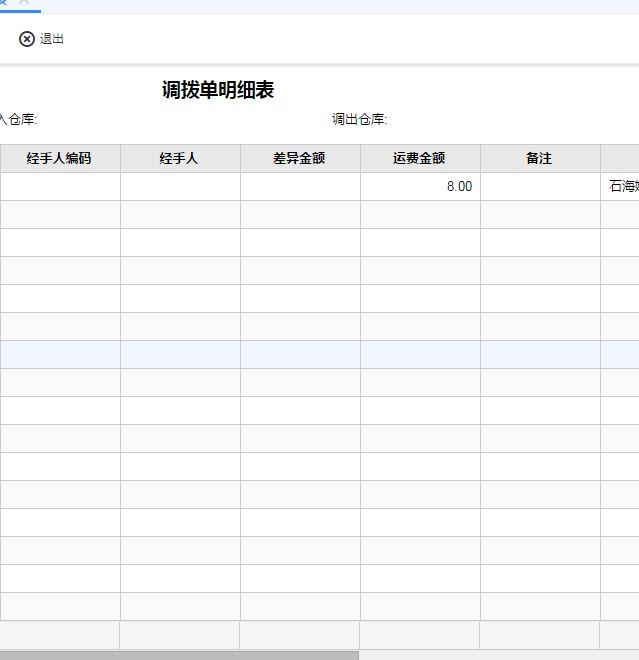Select the 8.00 freight amount cell
The image size is (639, 660).
pyautogui.click(x=420, y=186)
